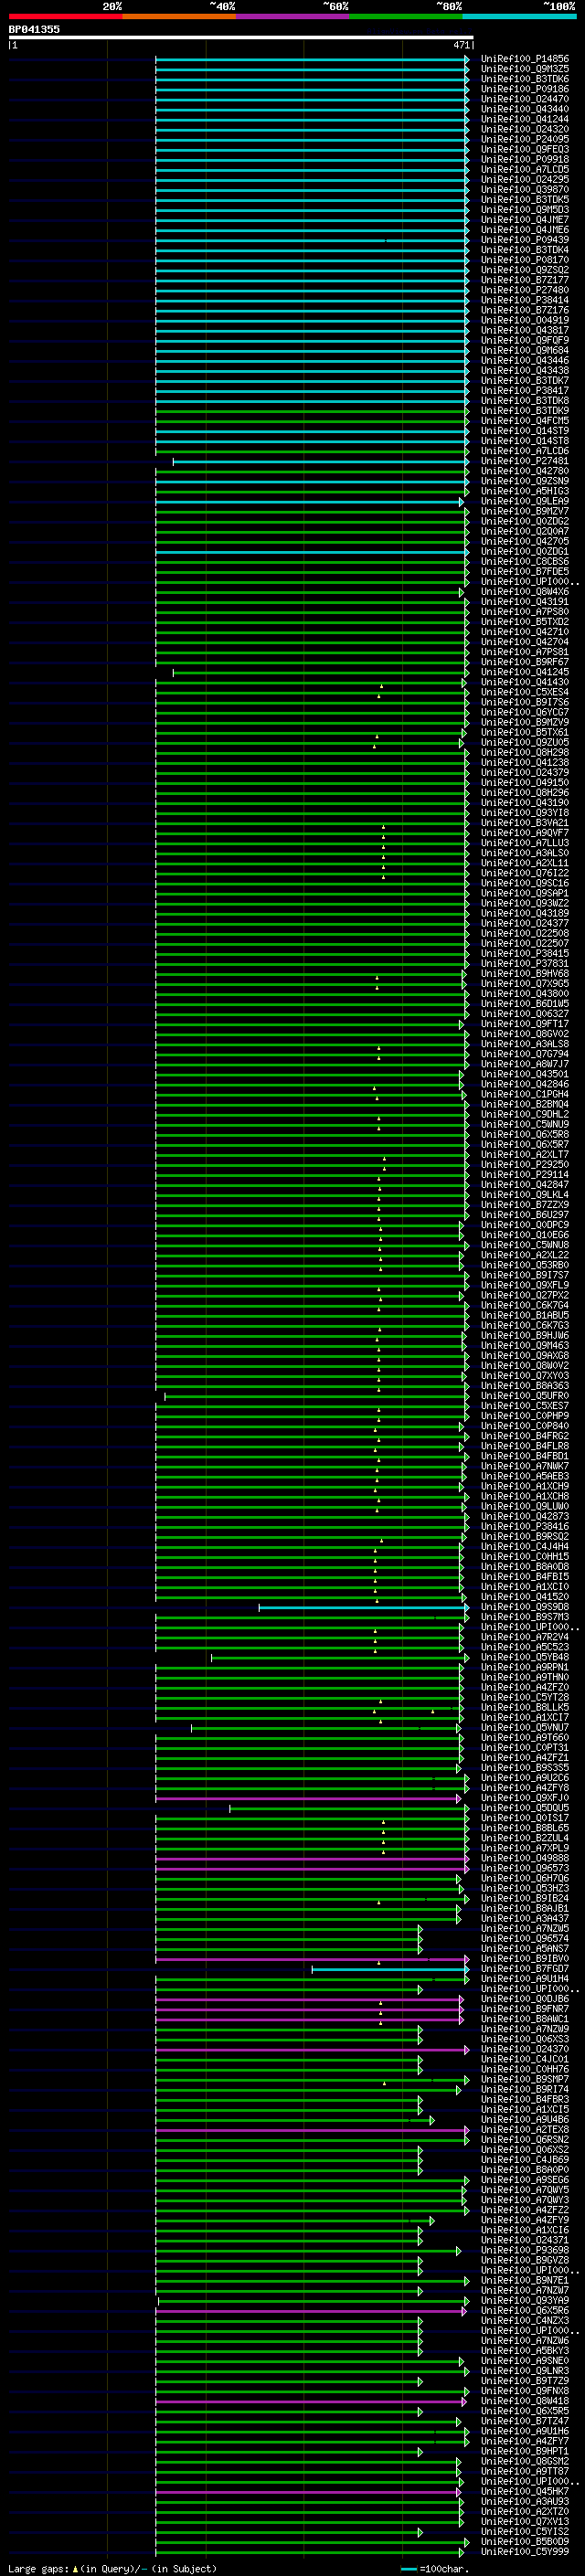Viewport: 585px width, 2576px height.
Task: Select the UniRef100_Q9S9D8 label
Action: [525, 1607]
